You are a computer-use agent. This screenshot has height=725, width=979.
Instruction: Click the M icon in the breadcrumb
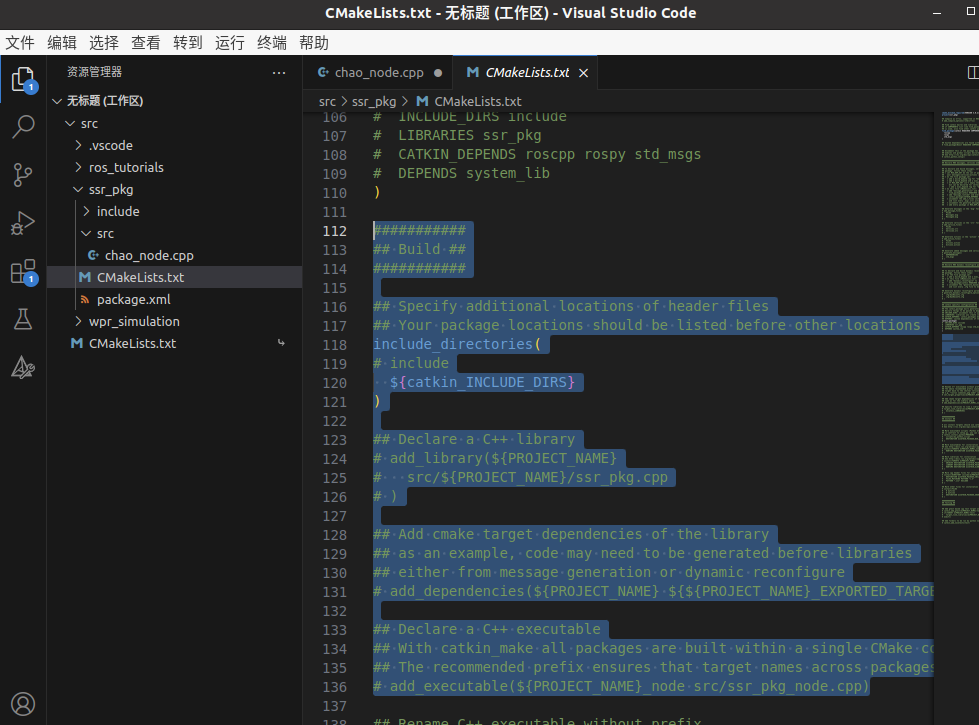pyautogui.click(x=422, y=101)
